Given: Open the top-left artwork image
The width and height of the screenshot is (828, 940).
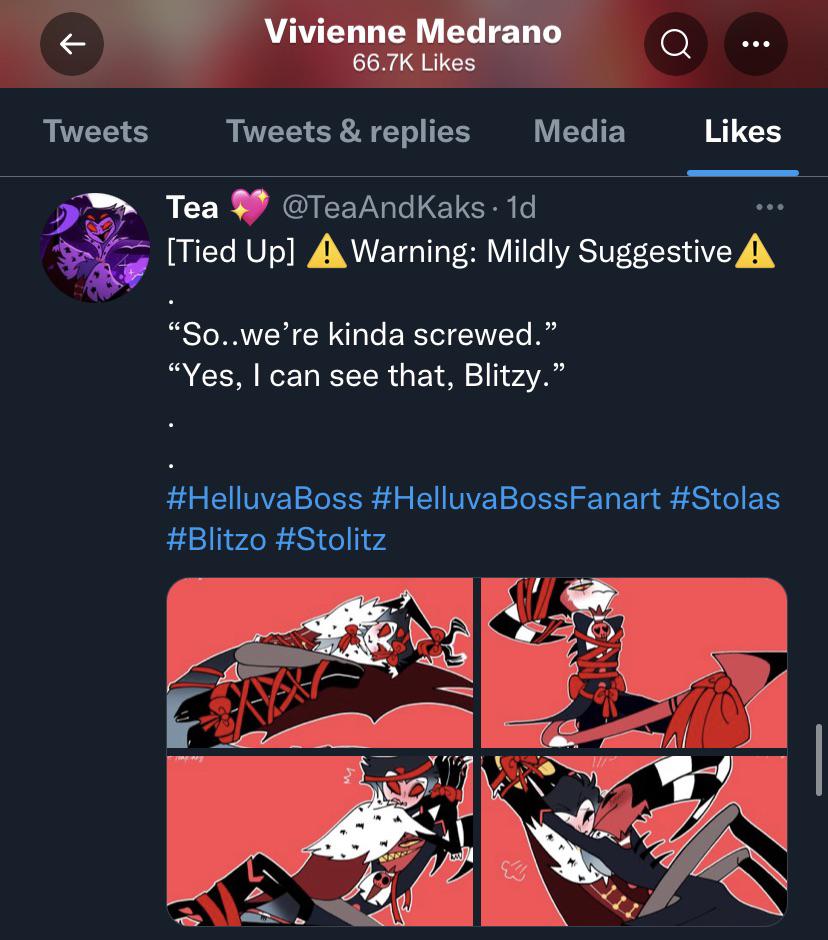Looking at the screenshot, I should coord(320,662).
